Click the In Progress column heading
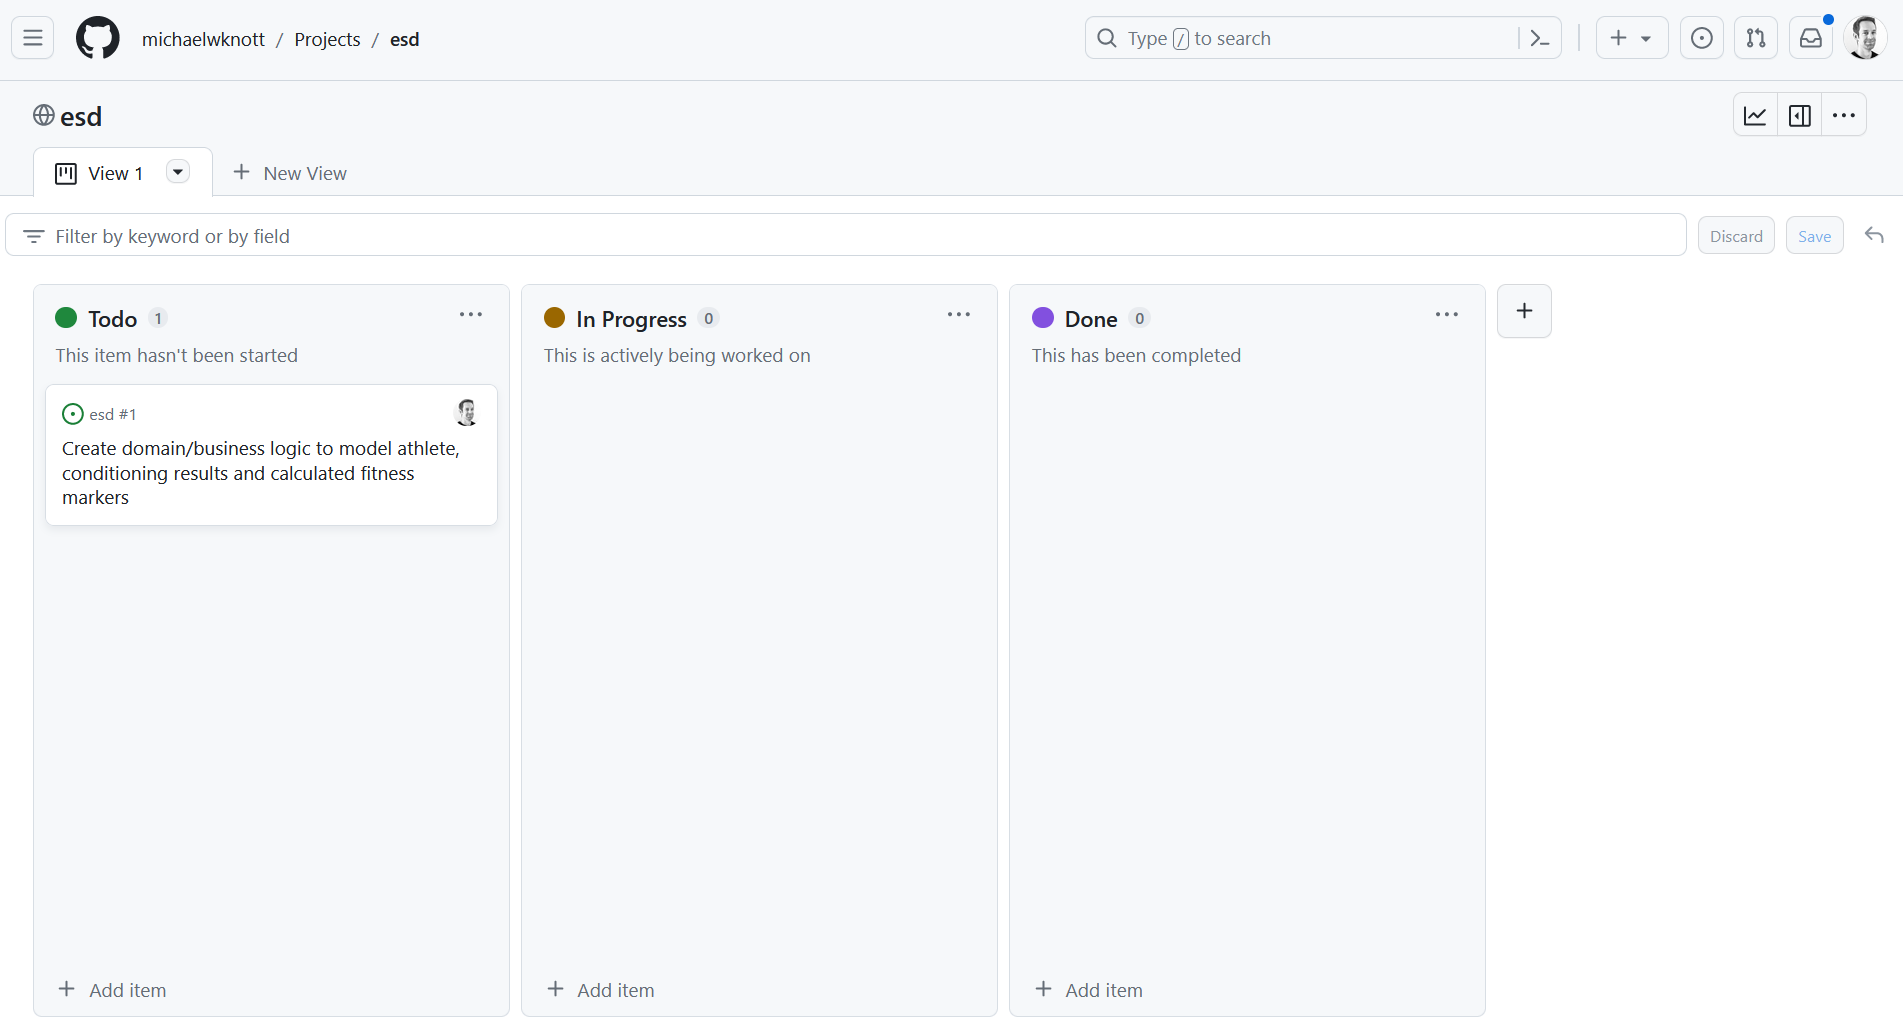 tap(631, 319)
